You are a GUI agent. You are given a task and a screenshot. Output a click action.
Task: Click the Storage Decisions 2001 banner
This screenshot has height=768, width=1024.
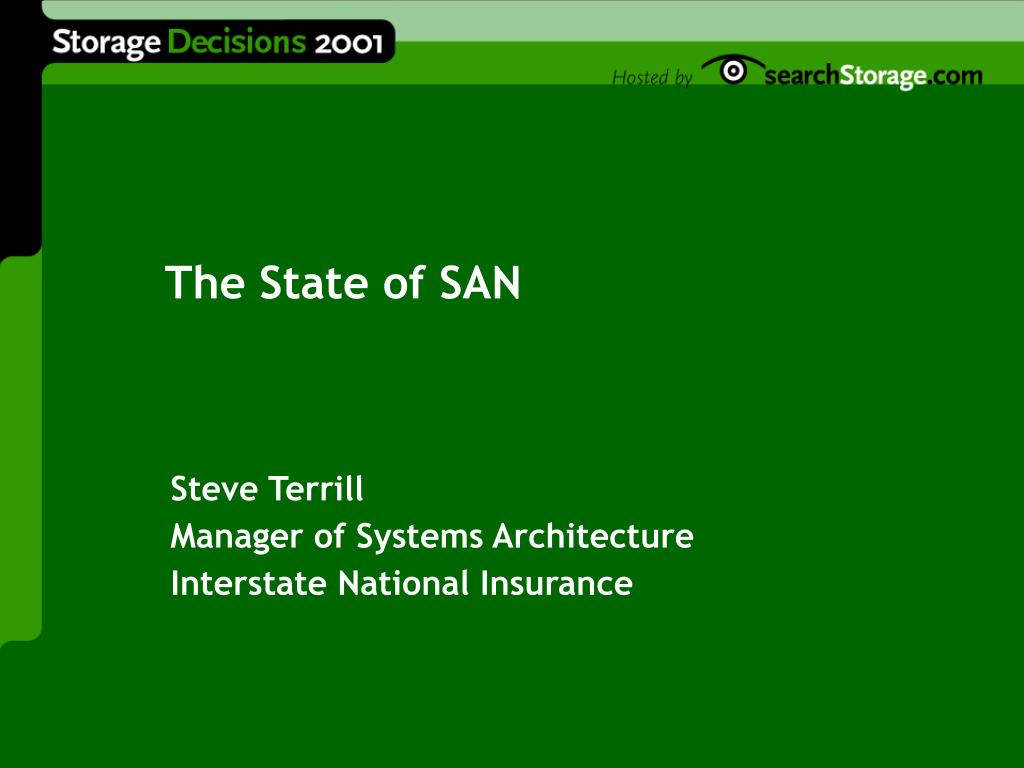(x=218, y=42)
